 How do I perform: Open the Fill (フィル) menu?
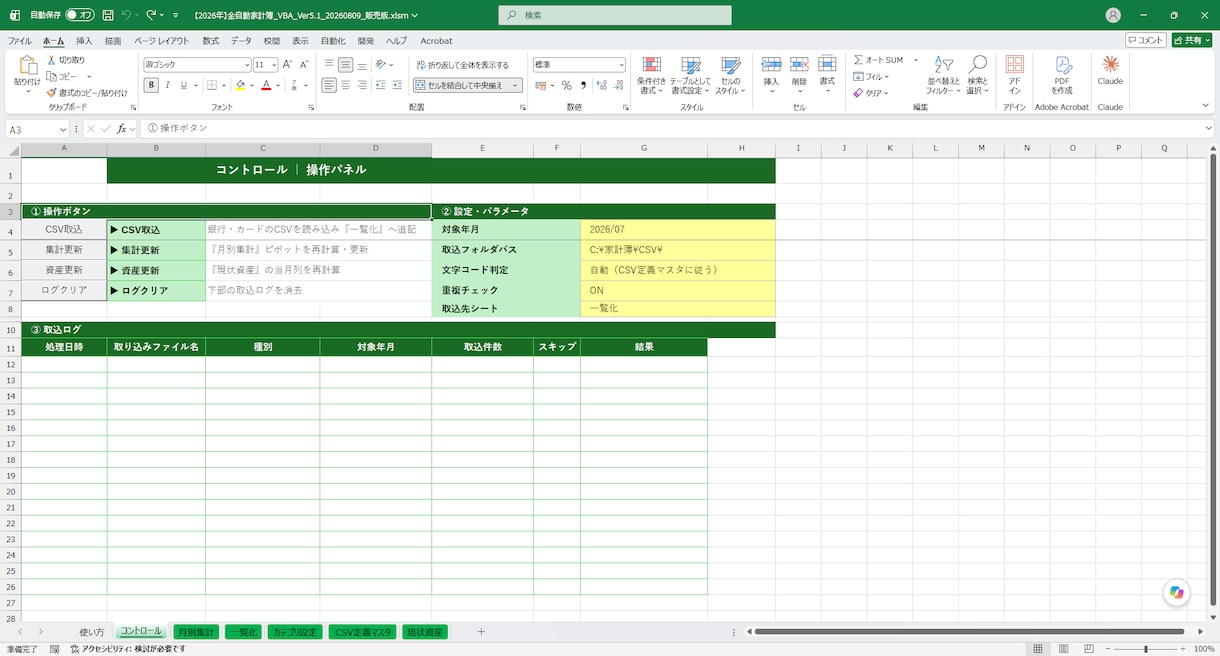click(x=872, y=76)
